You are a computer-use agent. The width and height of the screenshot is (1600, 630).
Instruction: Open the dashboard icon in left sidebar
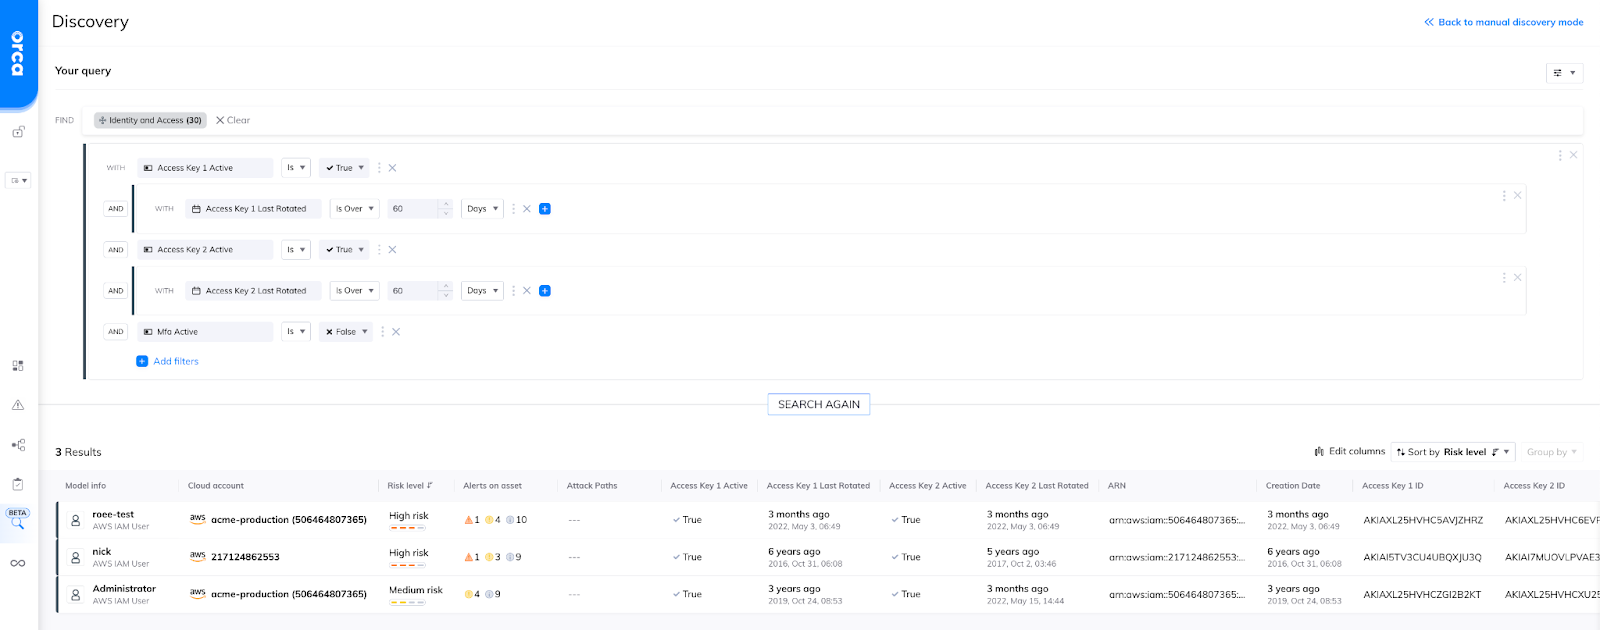[18, 366]
